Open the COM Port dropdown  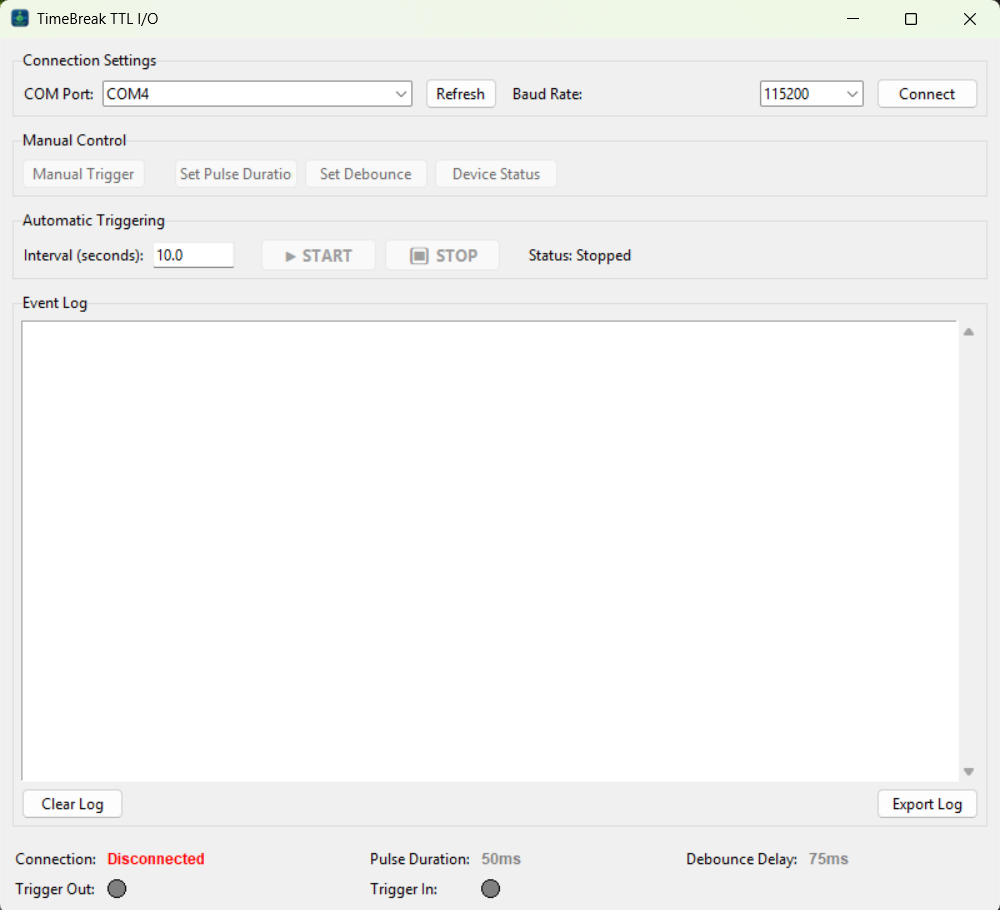point(257,94)
